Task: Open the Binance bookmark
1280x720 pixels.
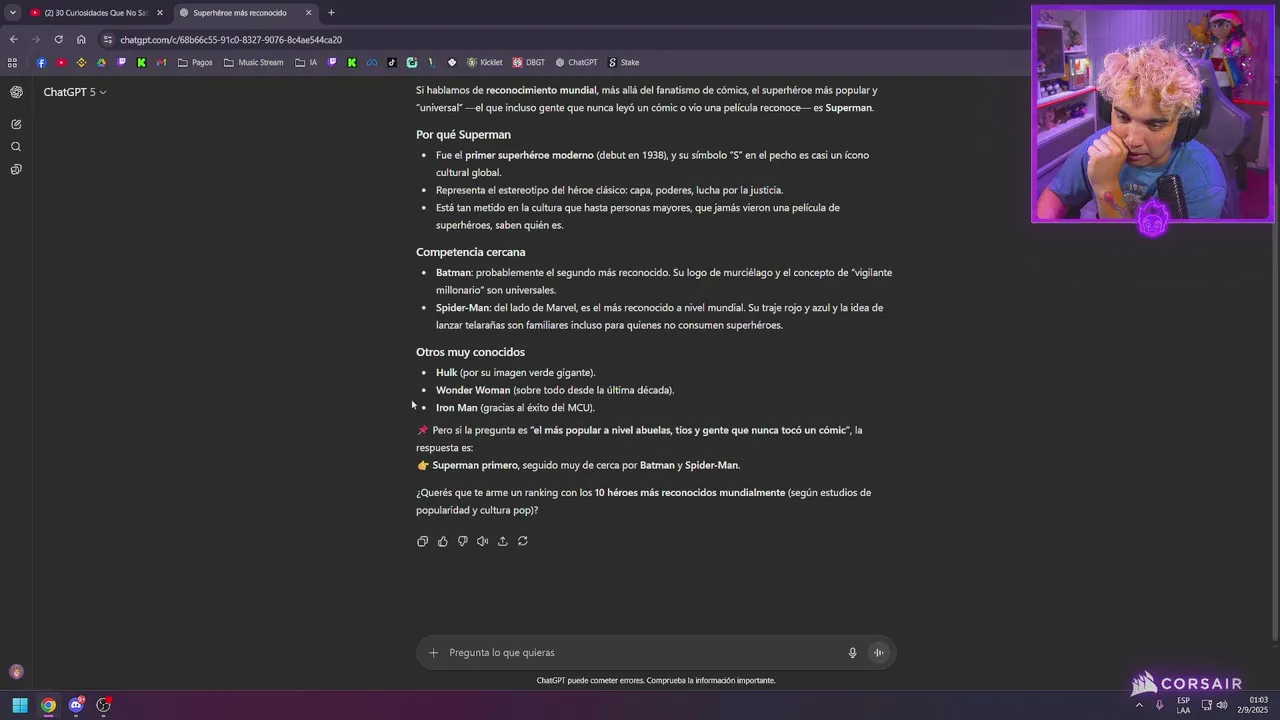Action: click(81, 62)
